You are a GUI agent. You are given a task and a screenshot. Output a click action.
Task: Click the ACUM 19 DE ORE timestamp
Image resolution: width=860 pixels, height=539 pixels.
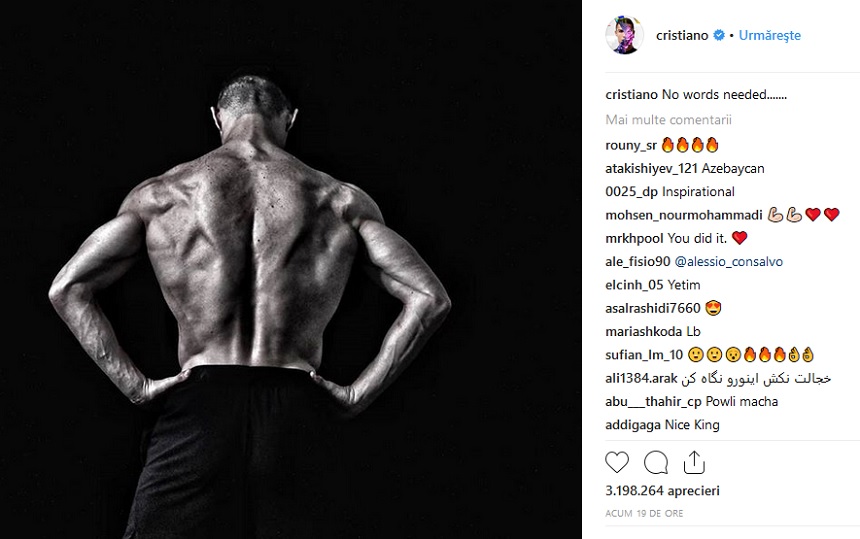pos(644,513)
